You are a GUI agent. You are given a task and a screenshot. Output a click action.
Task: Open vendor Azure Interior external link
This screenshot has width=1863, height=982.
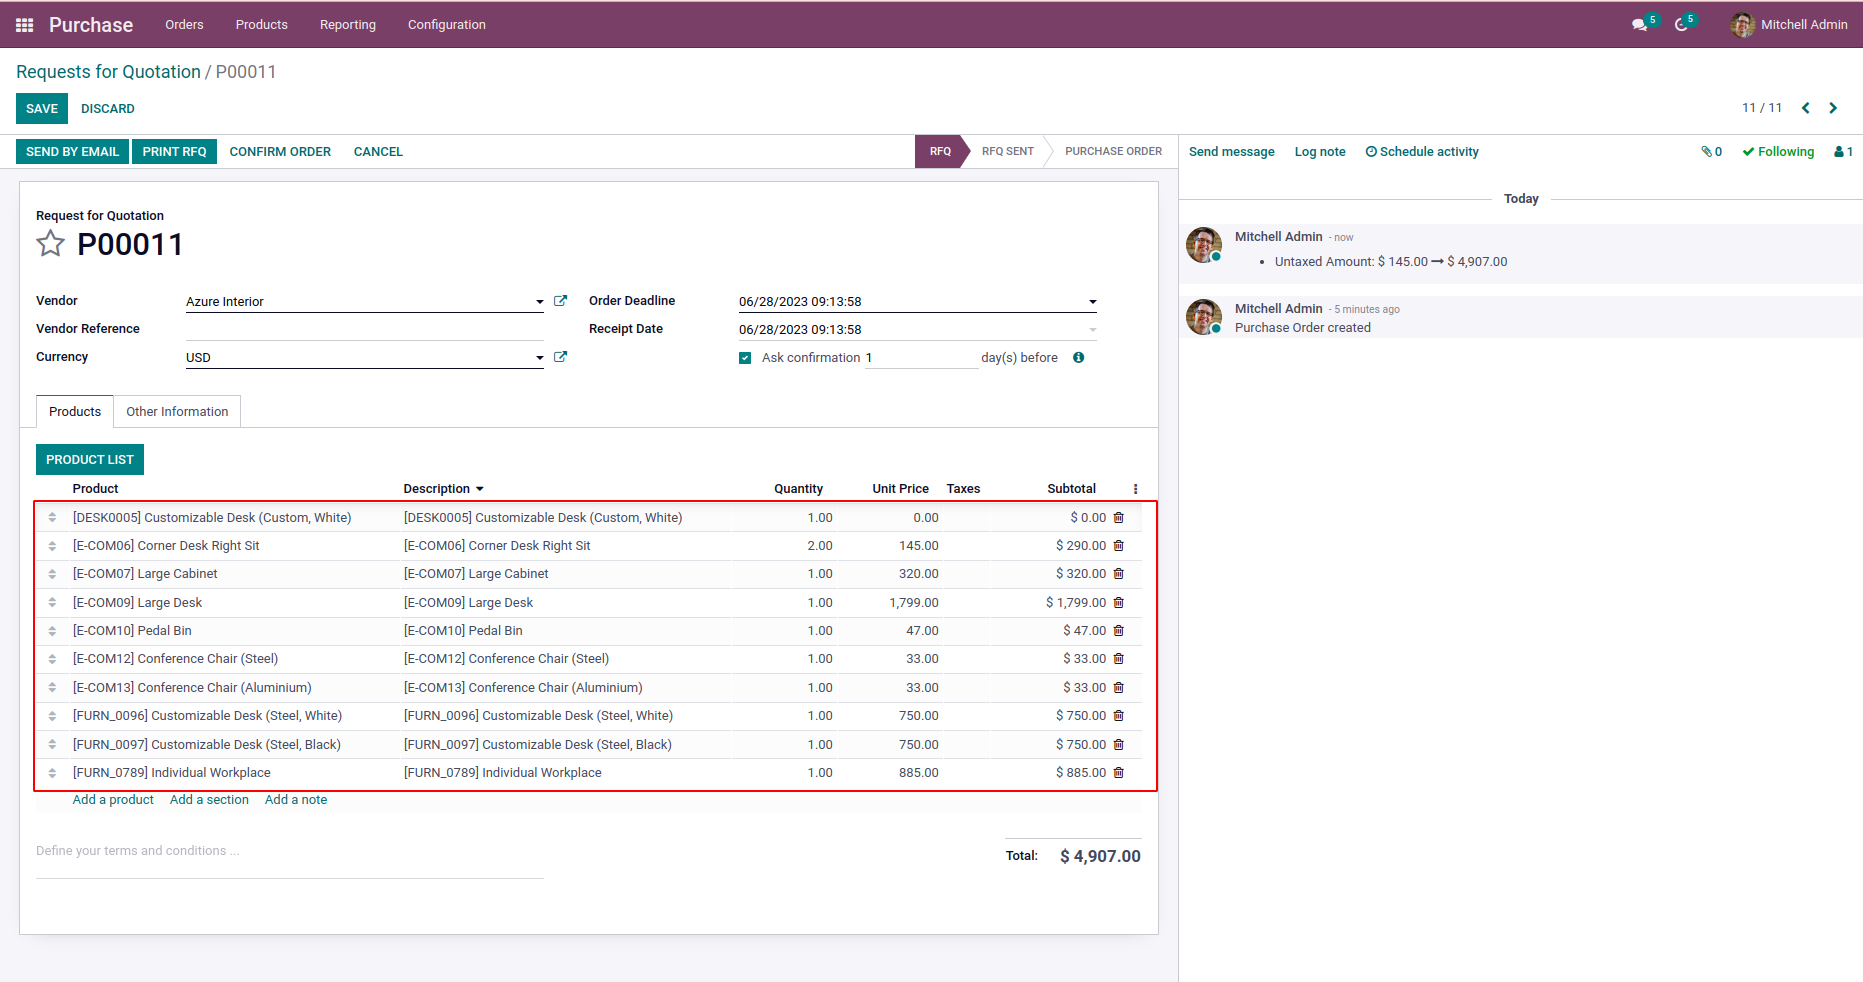coord(560,301)
